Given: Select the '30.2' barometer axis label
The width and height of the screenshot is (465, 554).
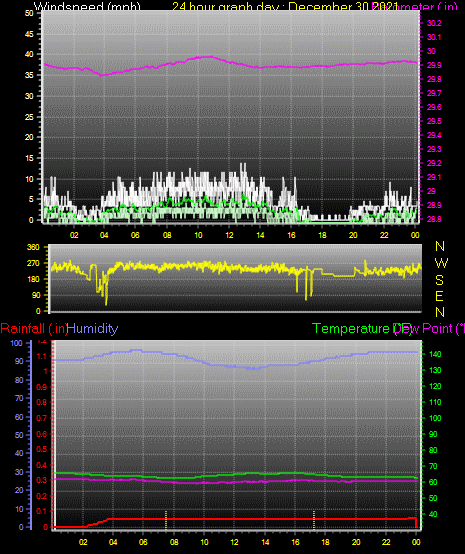Looking at the screenshot, I should coord(434,23).
